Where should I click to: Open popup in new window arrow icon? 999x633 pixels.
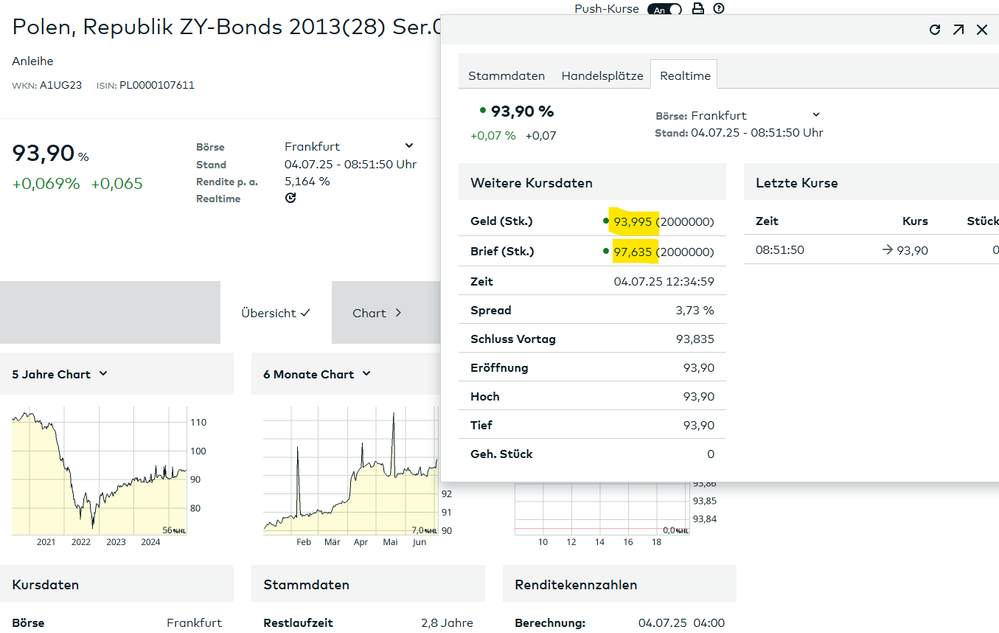[958, 30]
